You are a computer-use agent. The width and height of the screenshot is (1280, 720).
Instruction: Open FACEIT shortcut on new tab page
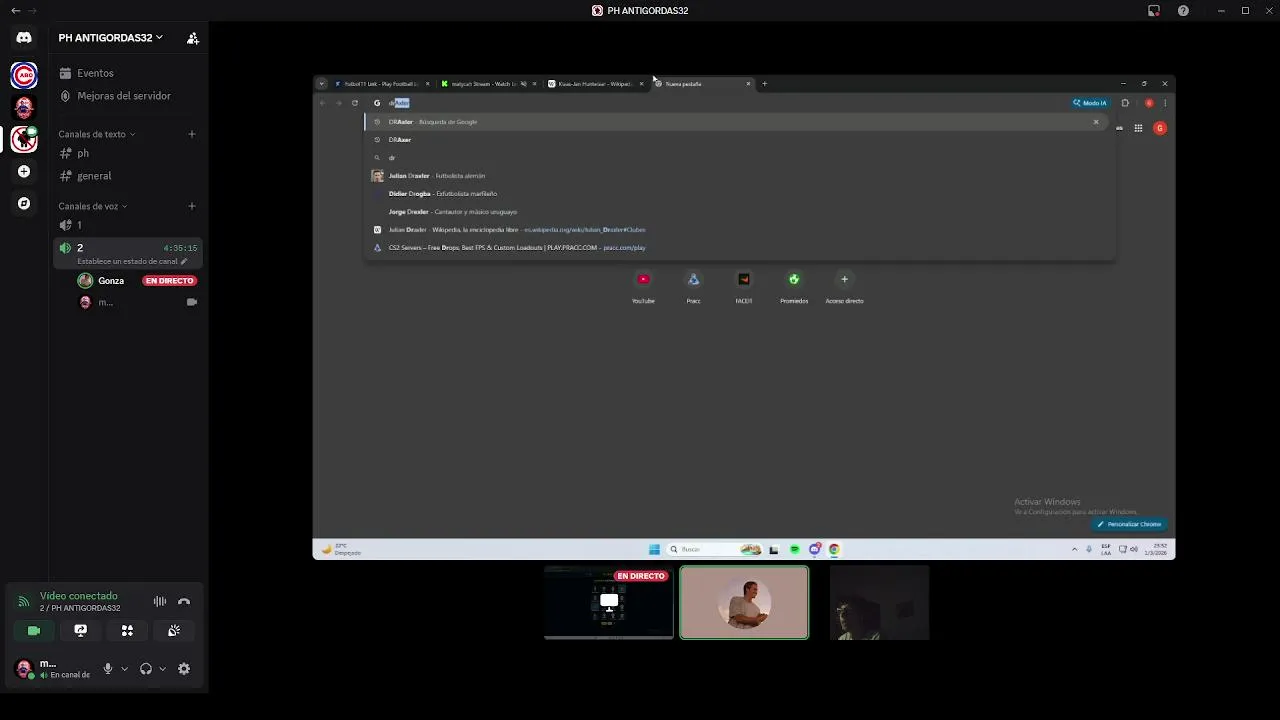[744, 287]
